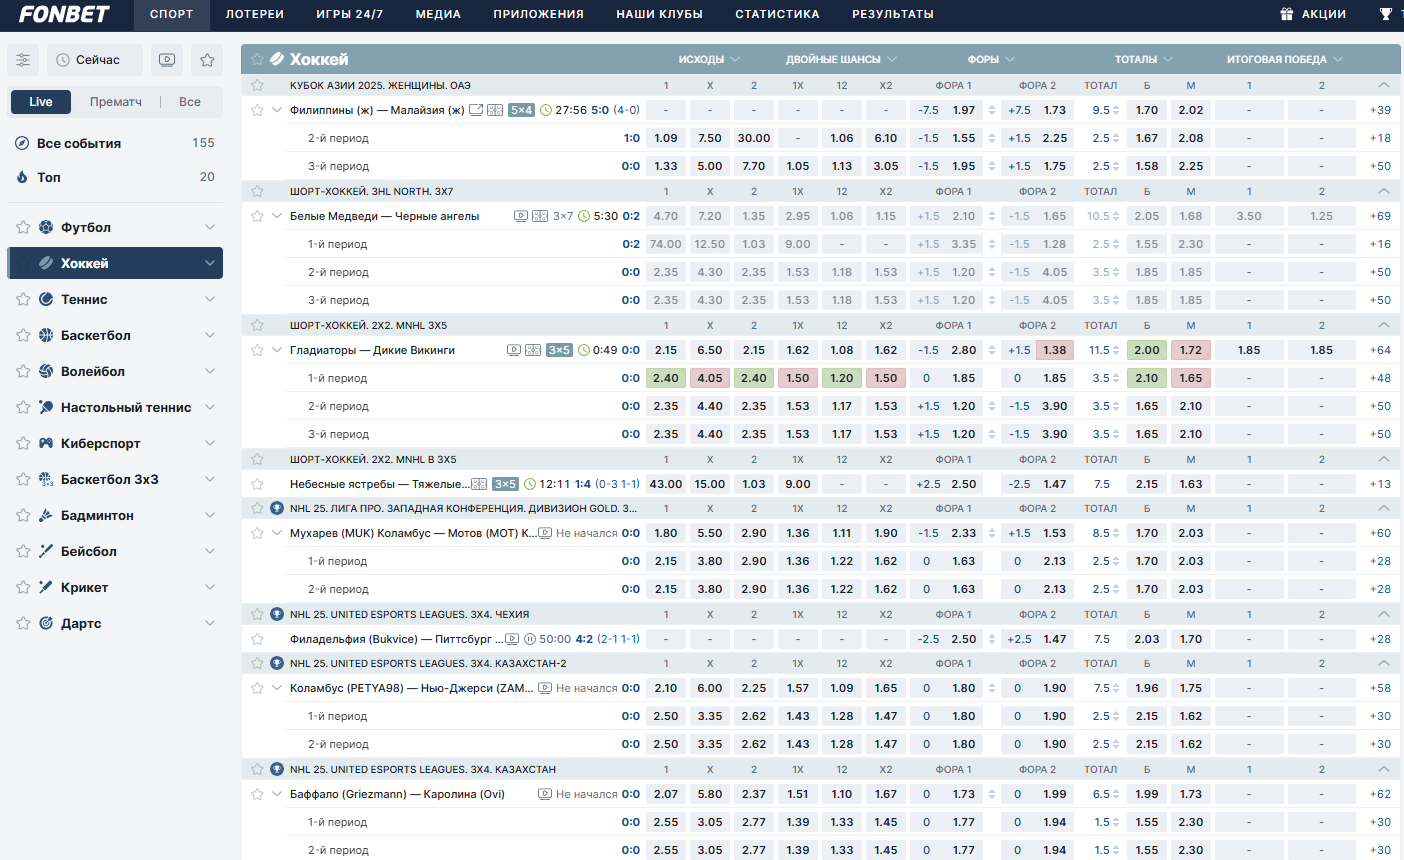Click the flame icon next to Топ
1404x860 pixels.
(22, 177)
